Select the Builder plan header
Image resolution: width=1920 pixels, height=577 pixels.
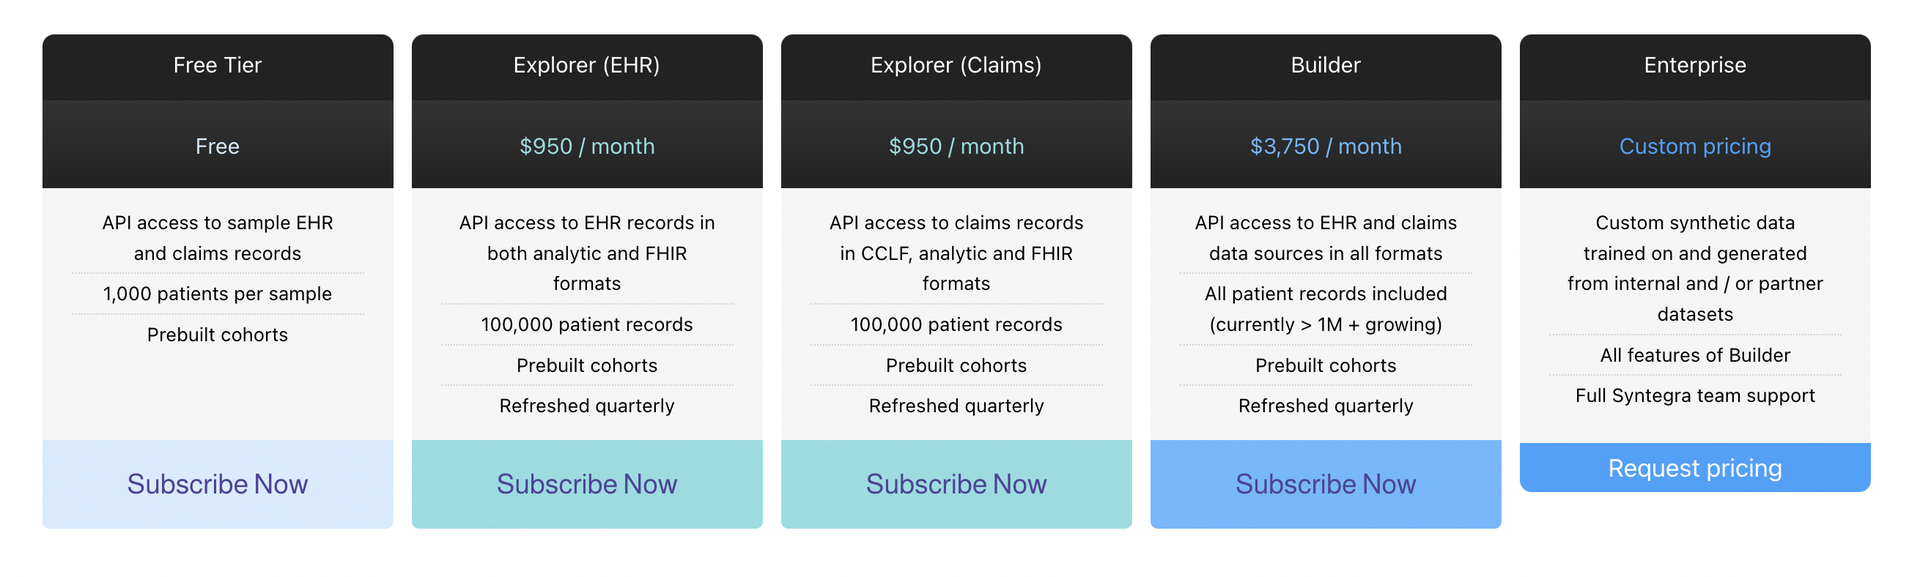1325,66
